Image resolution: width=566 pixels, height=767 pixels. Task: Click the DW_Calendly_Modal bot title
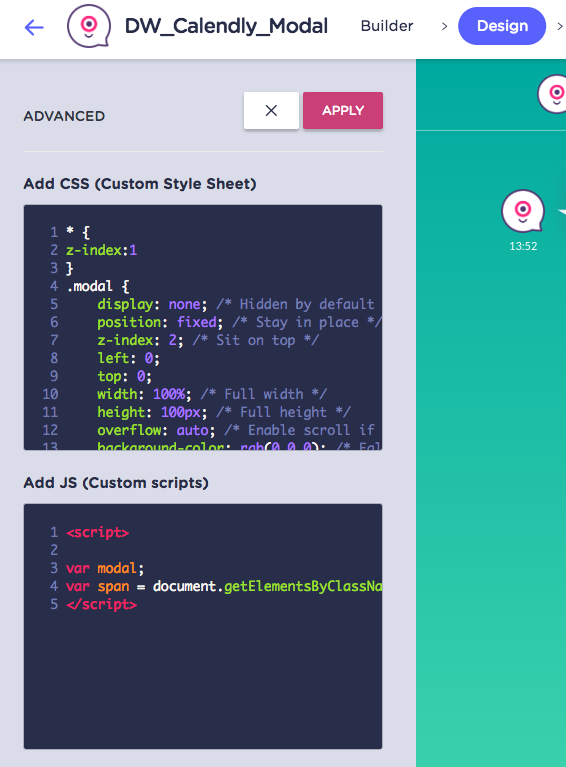point(226,26)
